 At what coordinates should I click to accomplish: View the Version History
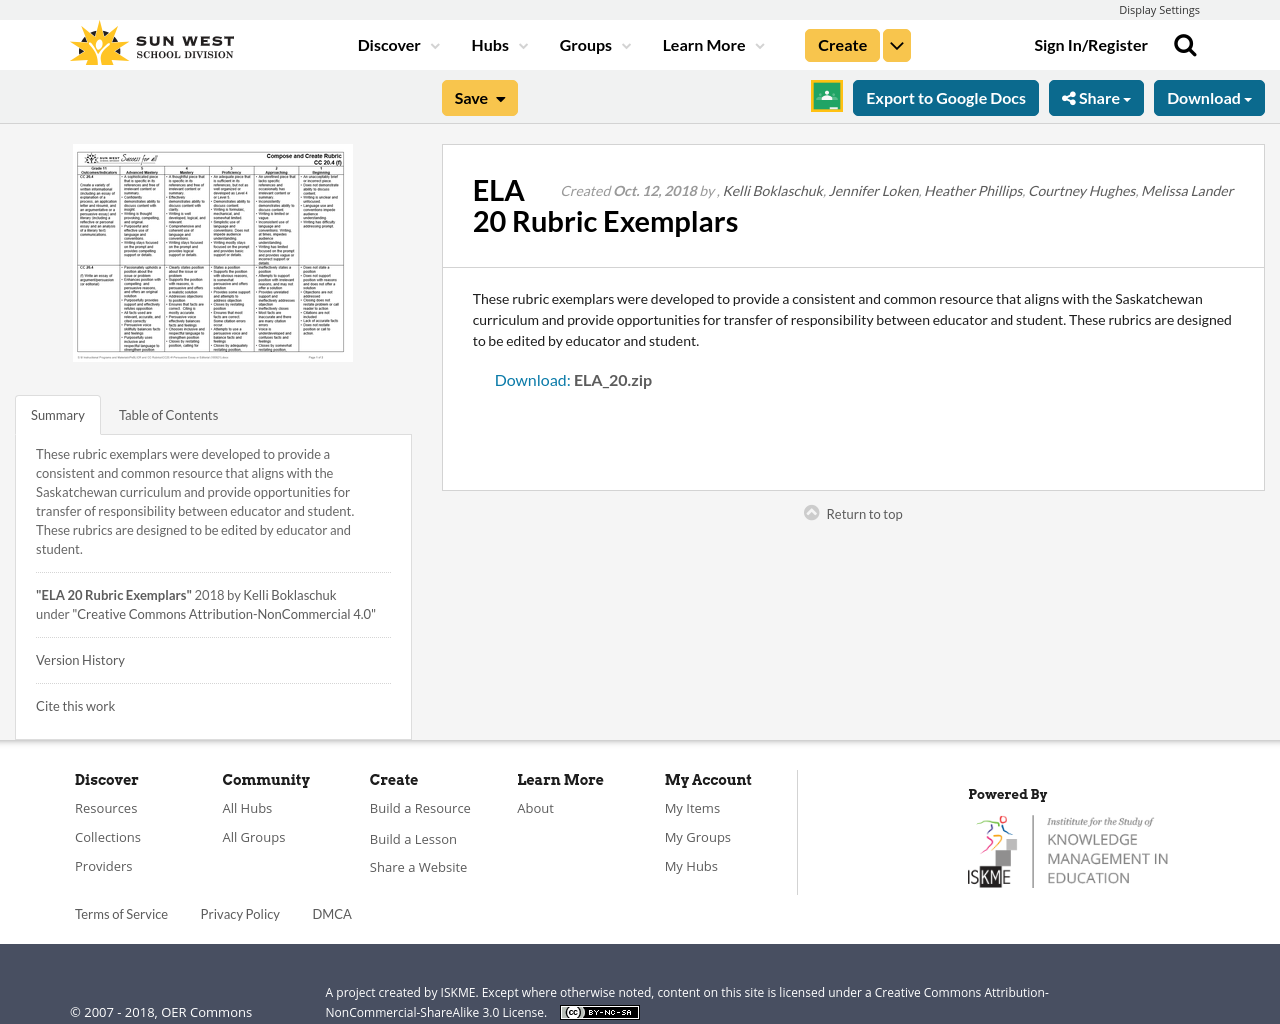80,659
